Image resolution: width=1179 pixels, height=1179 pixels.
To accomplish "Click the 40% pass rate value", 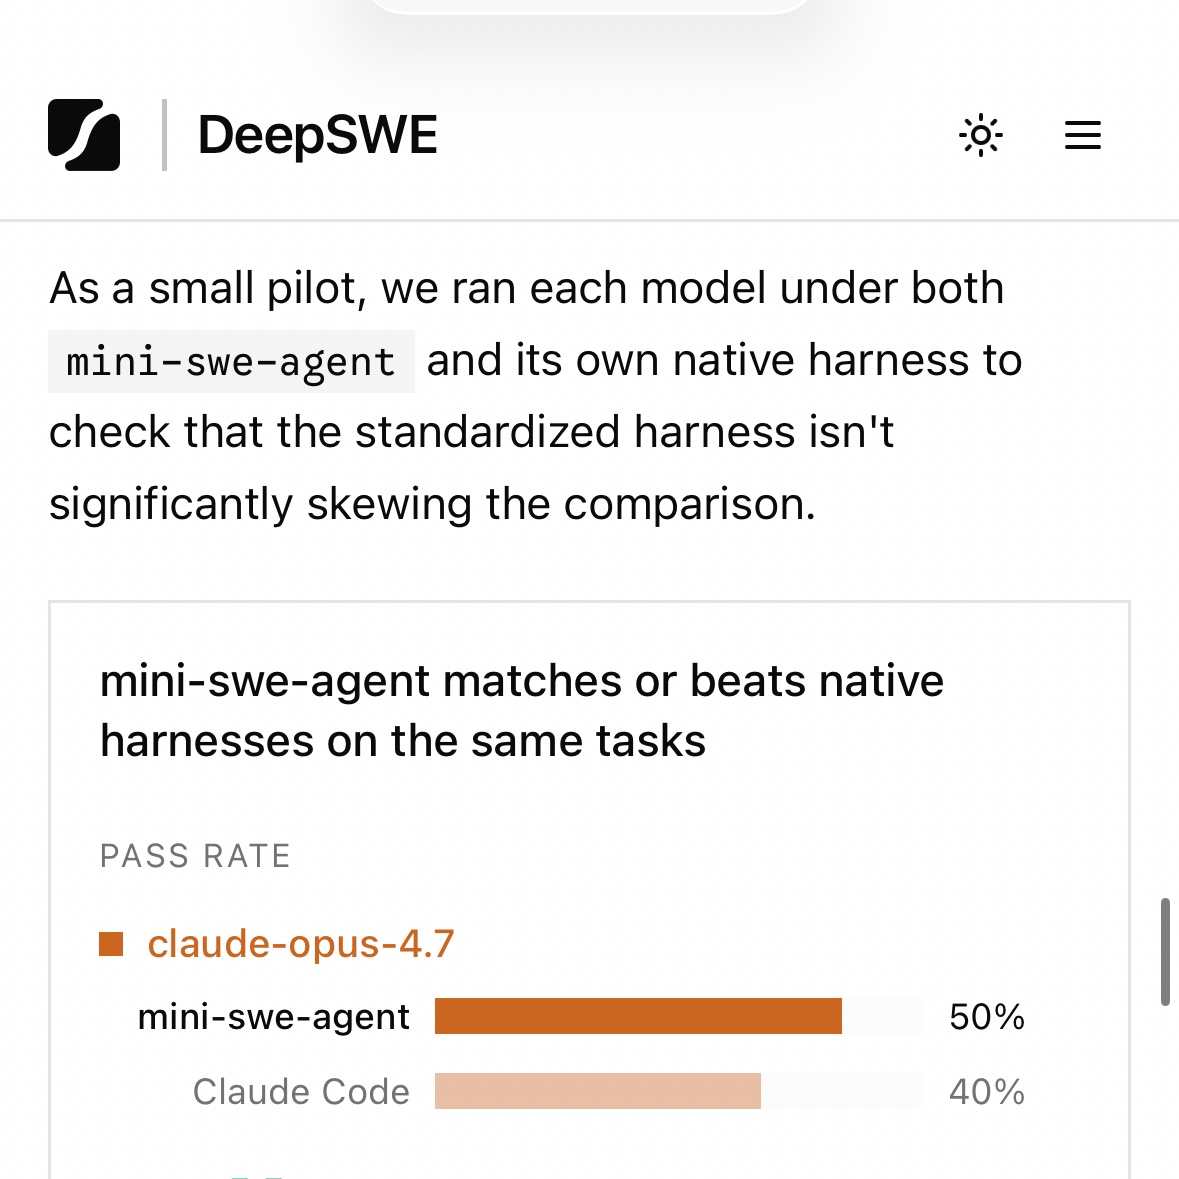I will (x=987, y=1092).
